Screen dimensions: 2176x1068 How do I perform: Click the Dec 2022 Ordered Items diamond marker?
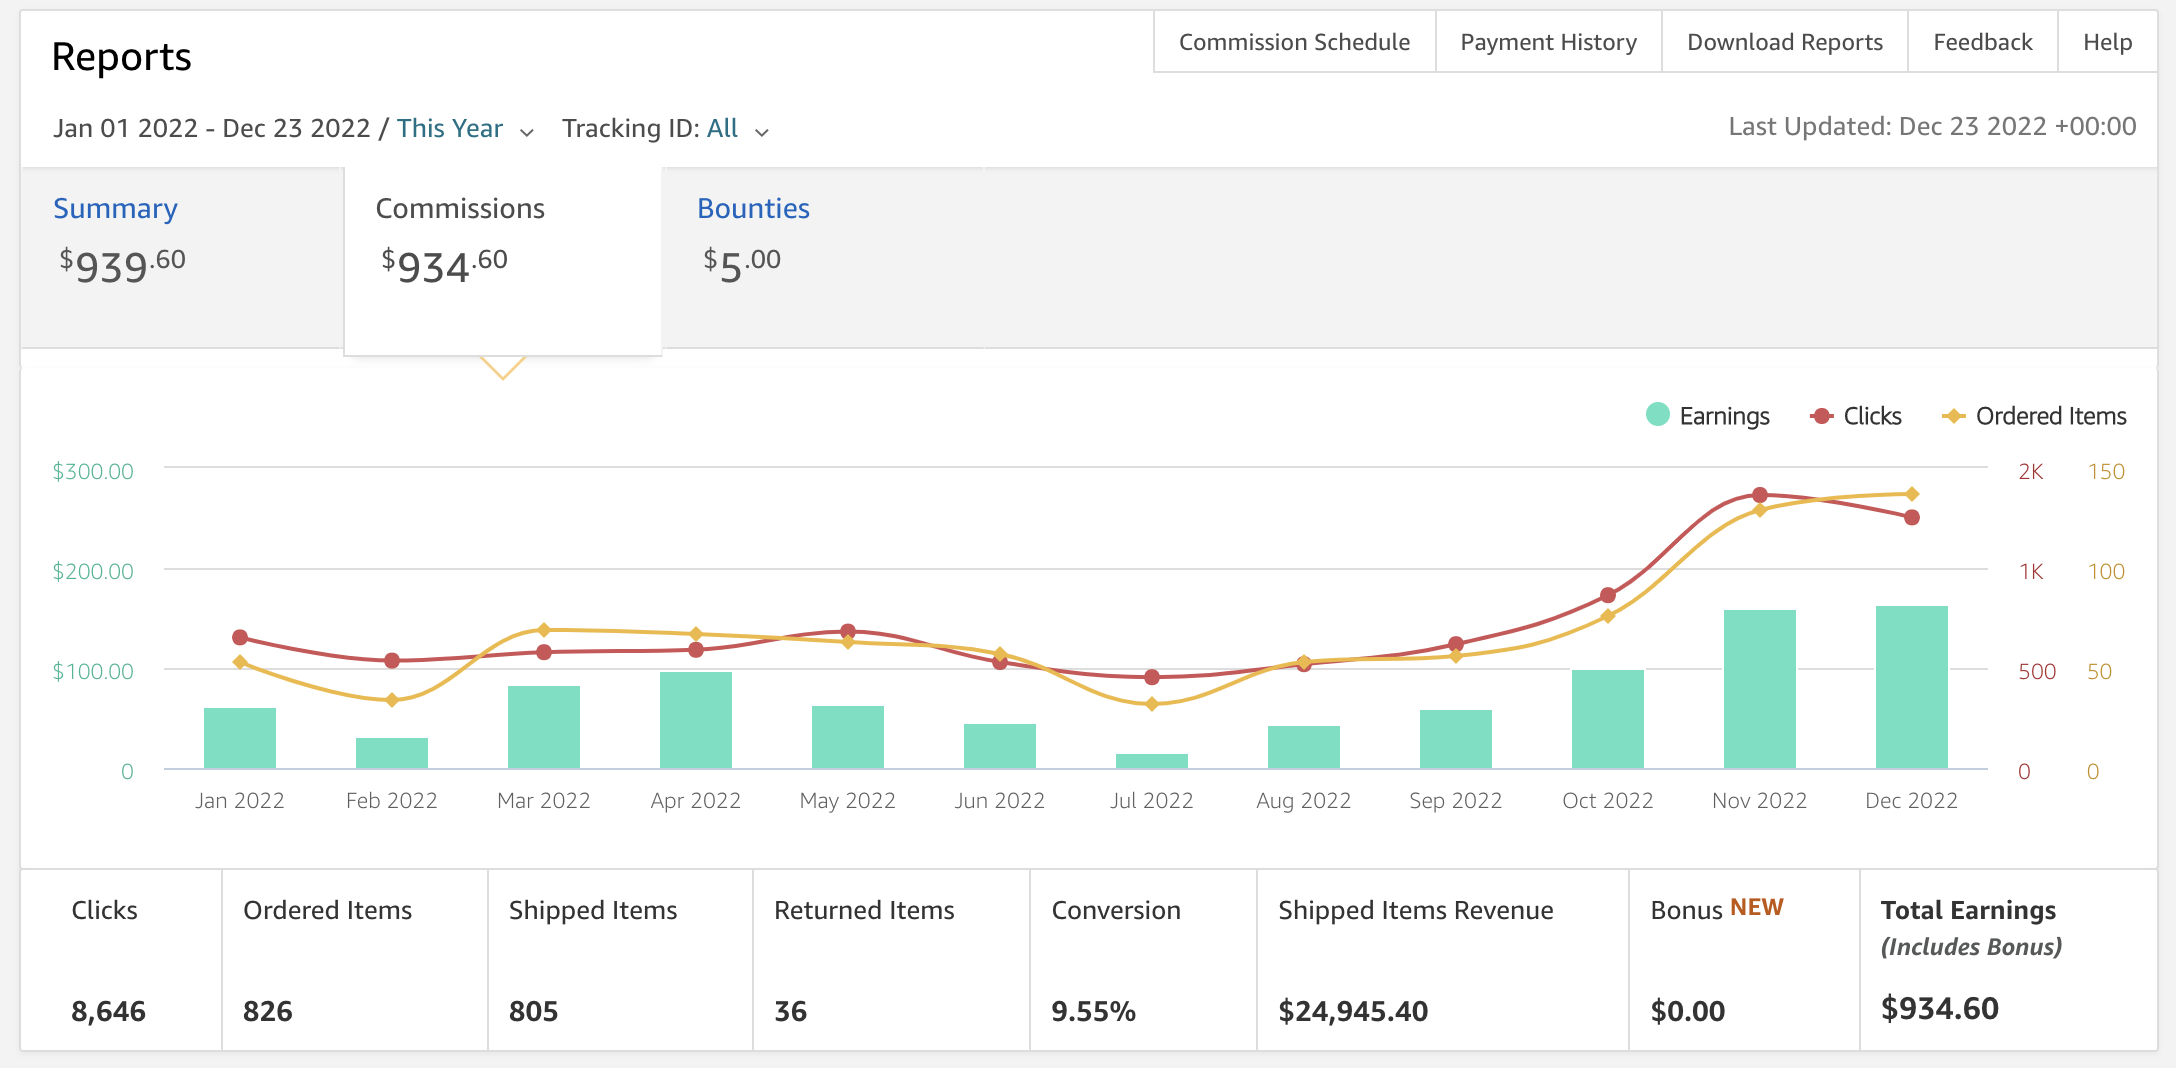1912,494
